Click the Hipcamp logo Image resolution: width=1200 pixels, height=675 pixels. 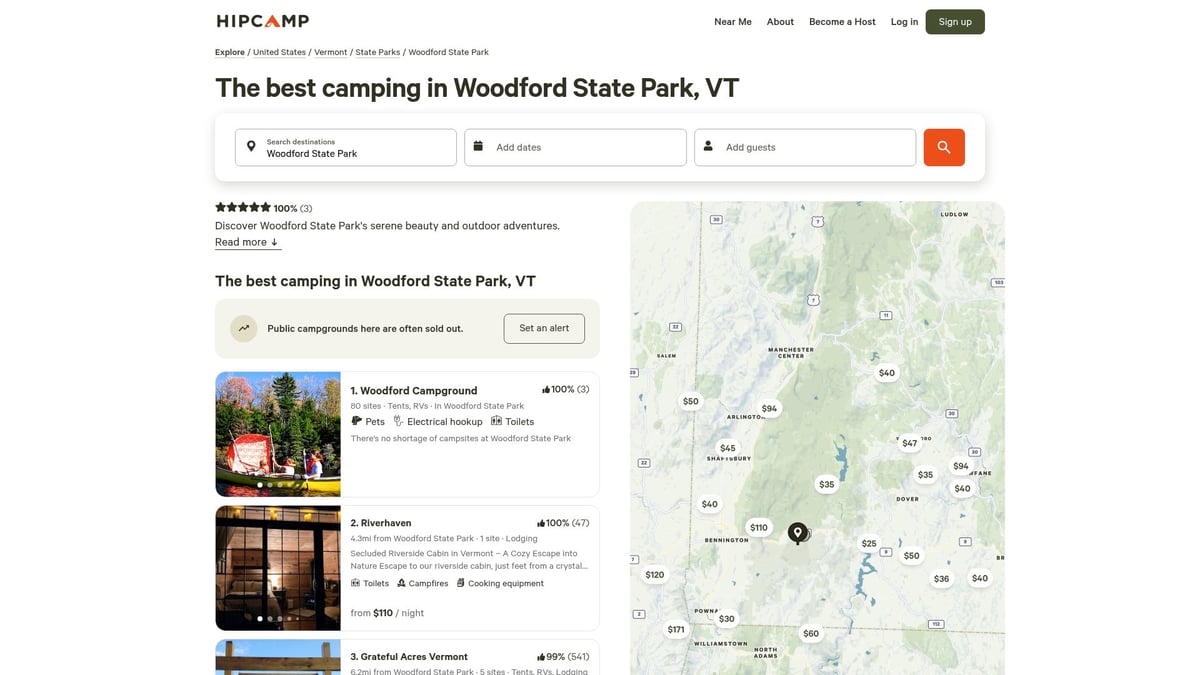tap(261, 20)
